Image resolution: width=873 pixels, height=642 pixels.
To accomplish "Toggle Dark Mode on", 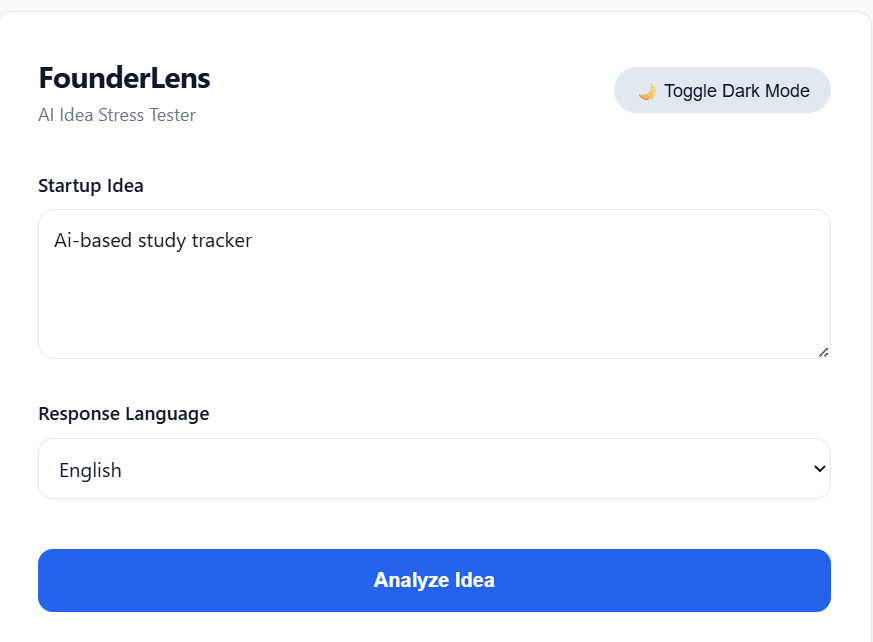I will [722, 91].
